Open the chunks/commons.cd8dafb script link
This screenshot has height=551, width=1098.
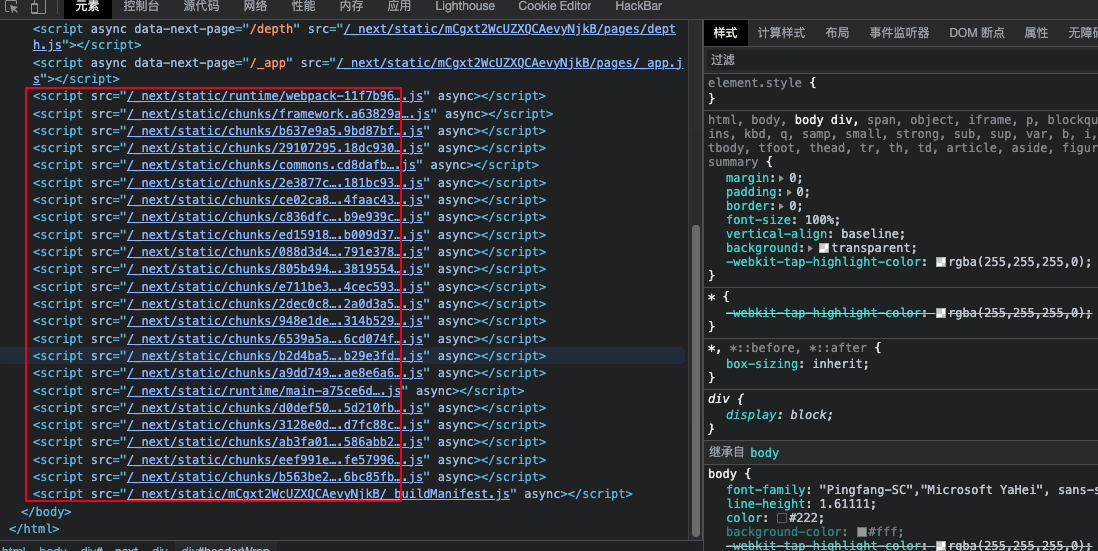point(271,165)
